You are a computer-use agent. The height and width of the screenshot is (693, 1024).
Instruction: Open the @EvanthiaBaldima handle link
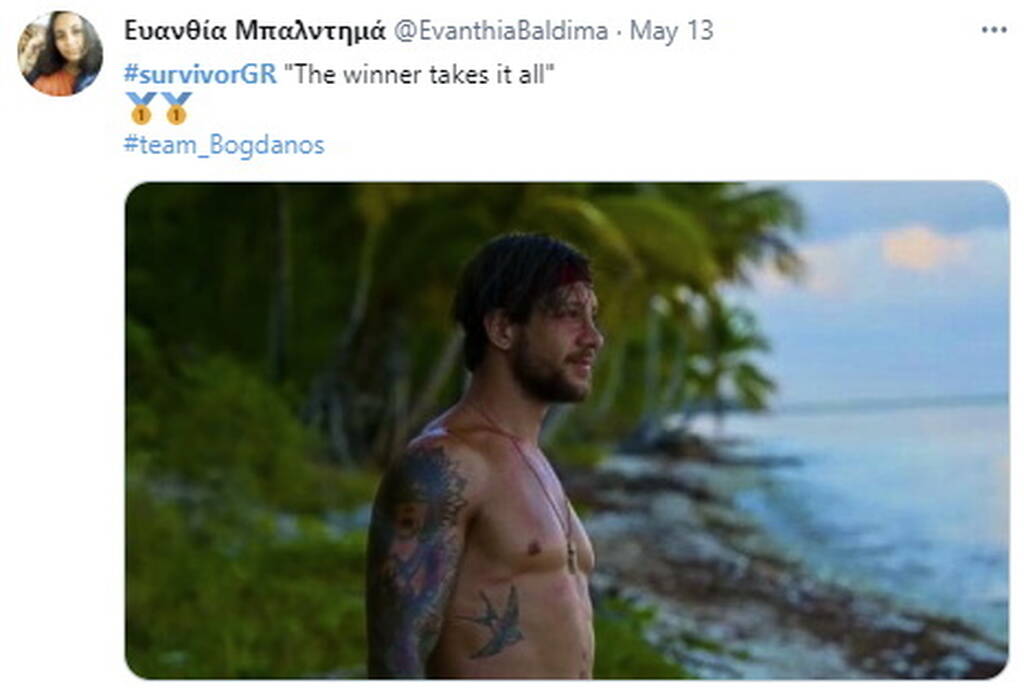point(501,31)
